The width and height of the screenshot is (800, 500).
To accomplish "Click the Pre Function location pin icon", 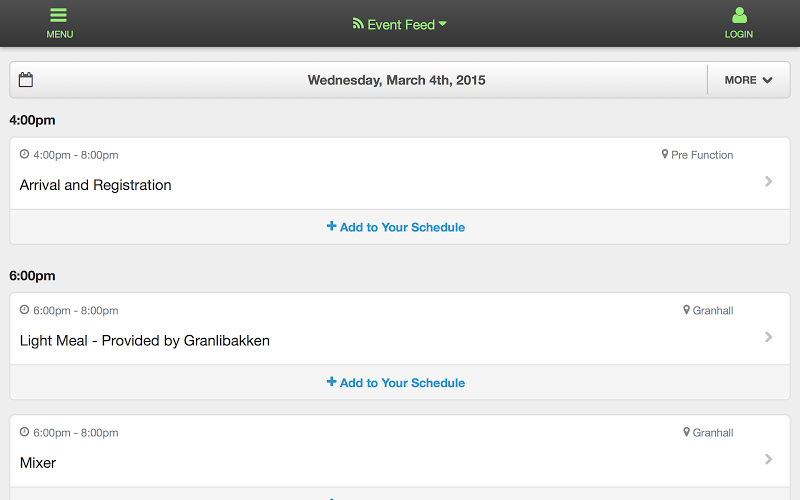I will (665, 154).
